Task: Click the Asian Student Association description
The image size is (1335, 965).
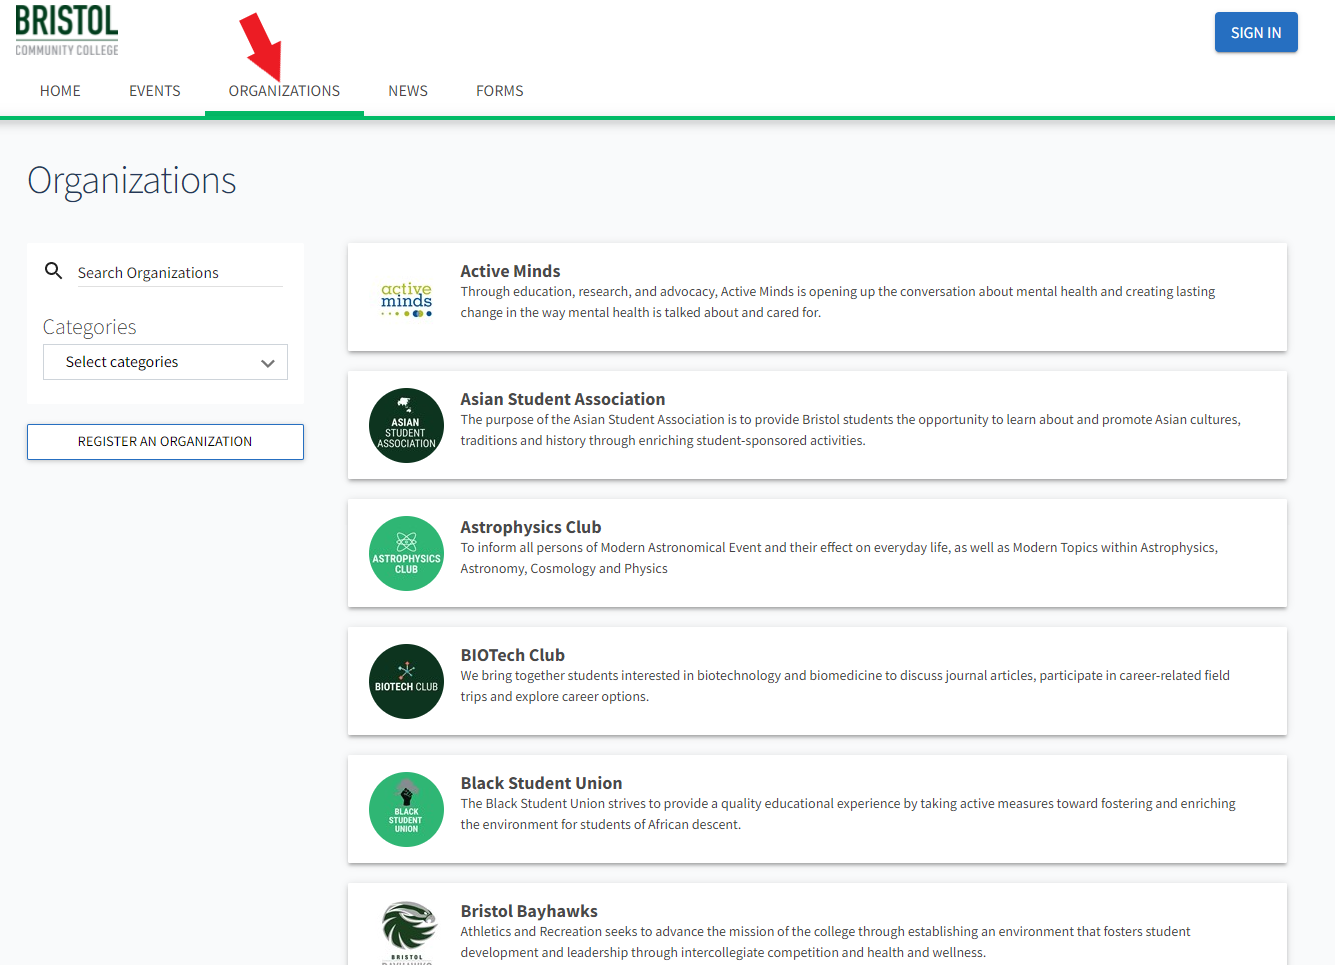Action: click(x=850, y=430)
